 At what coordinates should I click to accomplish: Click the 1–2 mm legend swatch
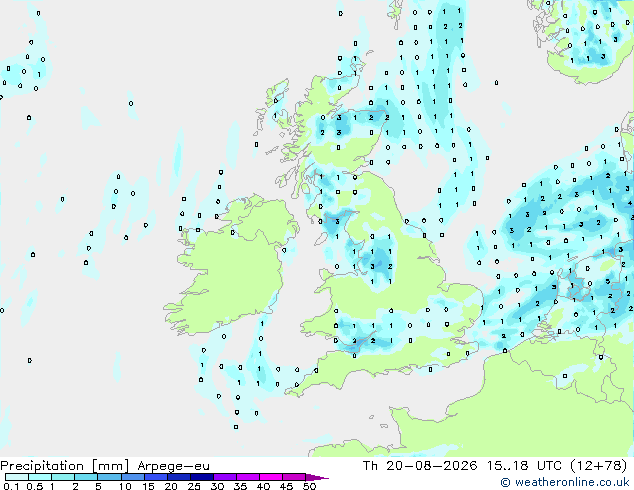tap(63, 477)
